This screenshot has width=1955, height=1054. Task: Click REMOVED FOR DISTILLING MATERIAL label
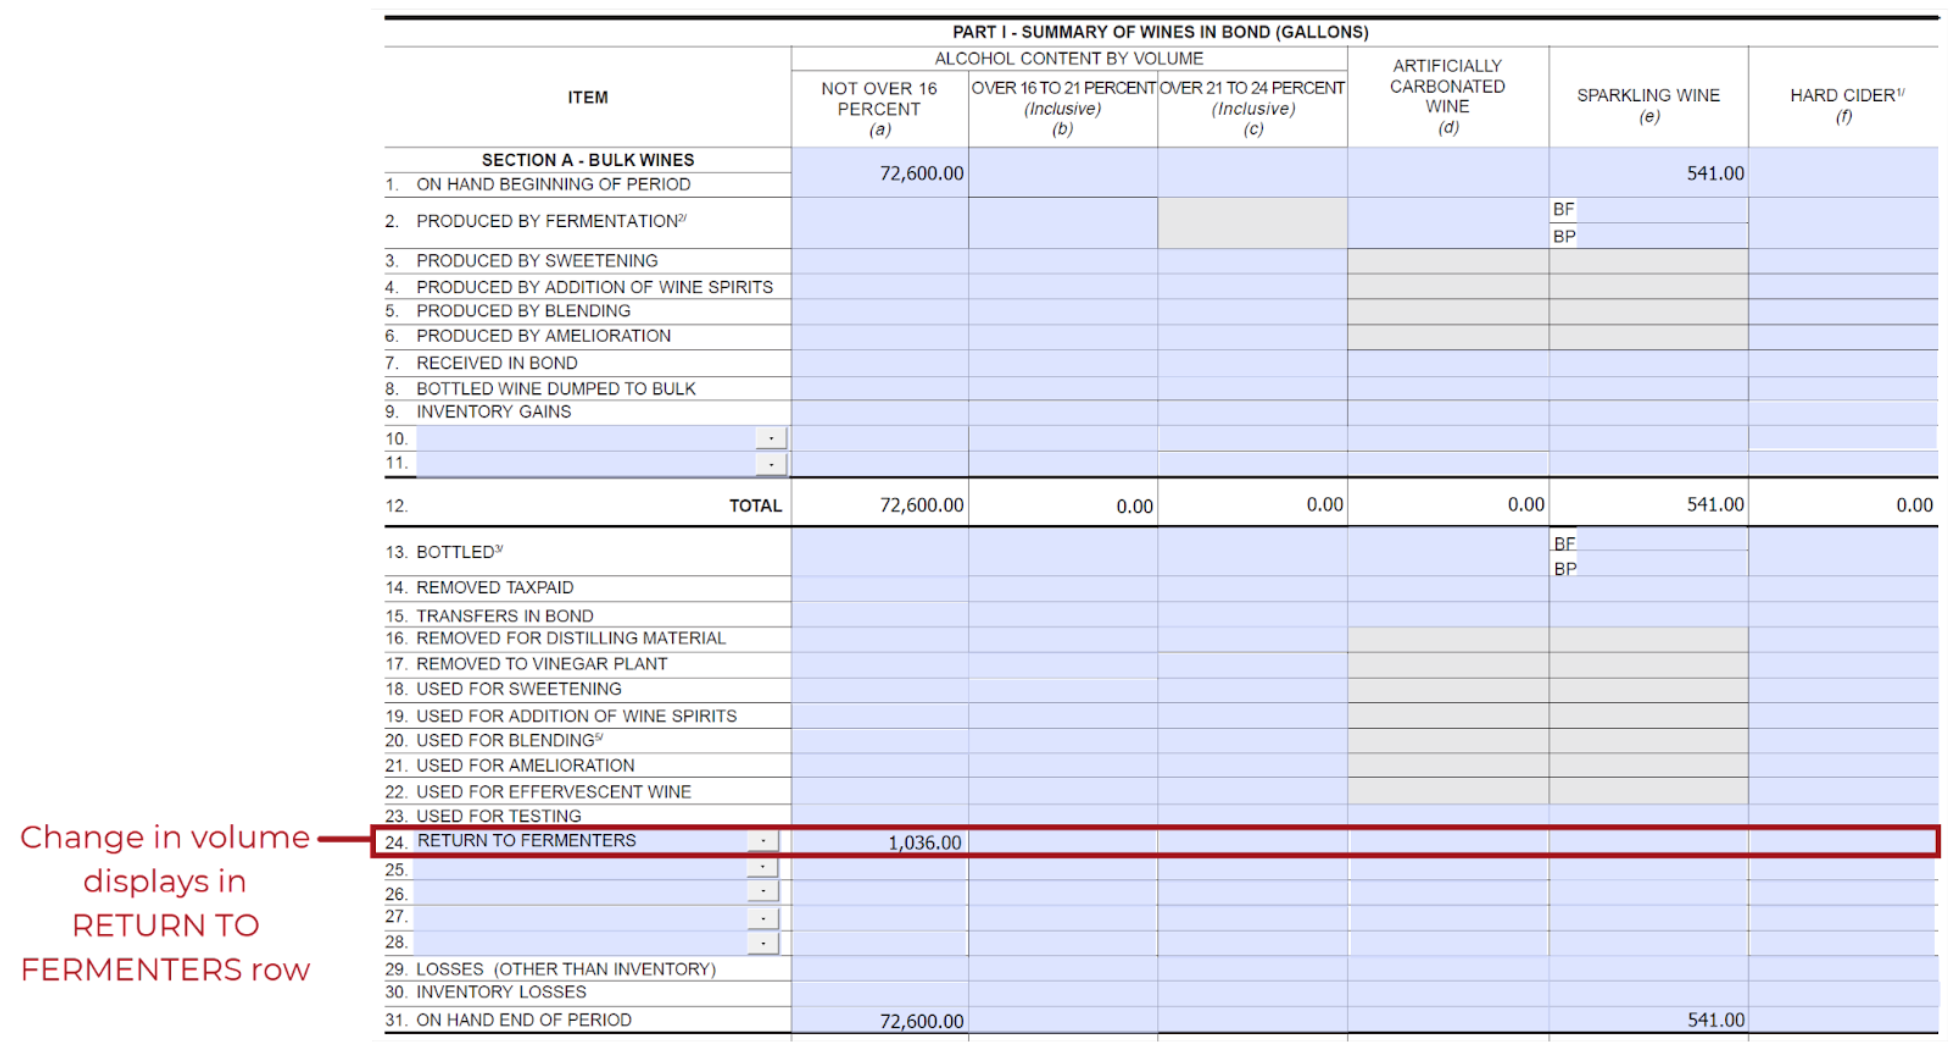pyautogui.click(x=571, y=638)
